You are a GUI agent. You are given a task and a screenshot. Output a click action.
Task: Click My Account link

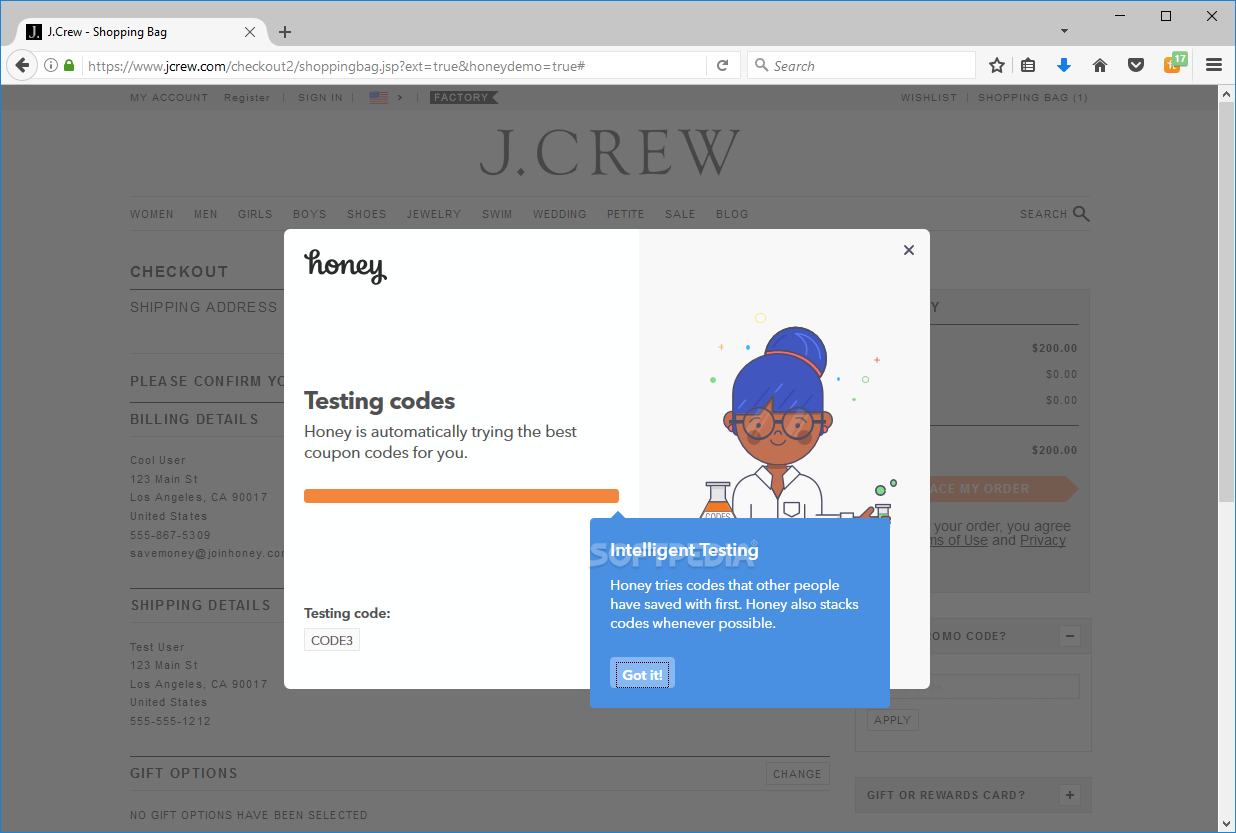coord(169,97)
